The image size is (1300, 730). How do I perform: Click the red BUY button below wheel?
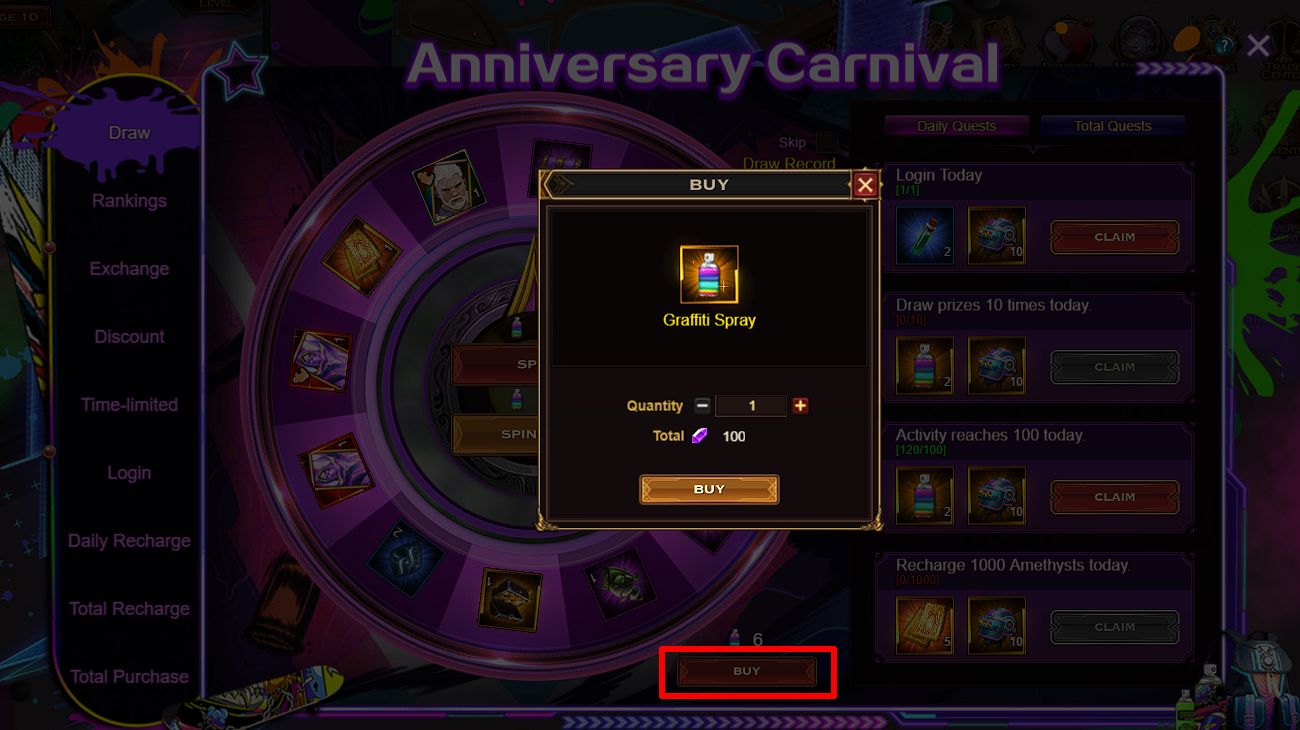point(747,672)
